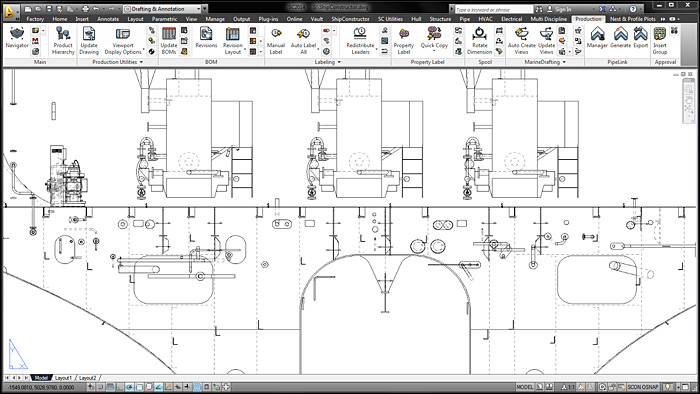Switch to the Structure tab
700x394 pixels.
click(x=440, y=19)
